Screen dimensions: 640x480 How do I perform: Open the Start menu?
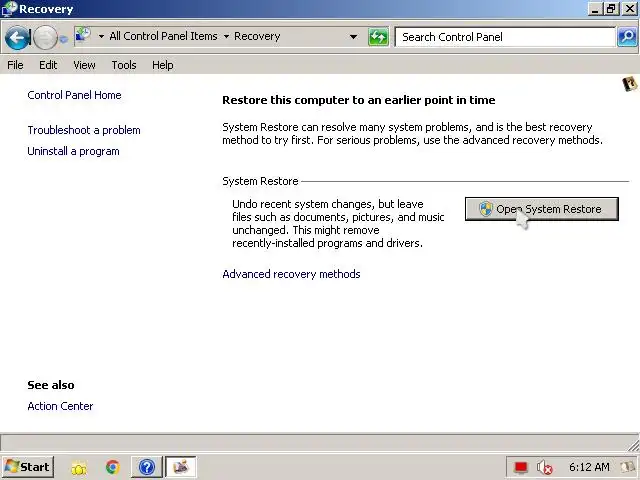(x=28, y=467)
